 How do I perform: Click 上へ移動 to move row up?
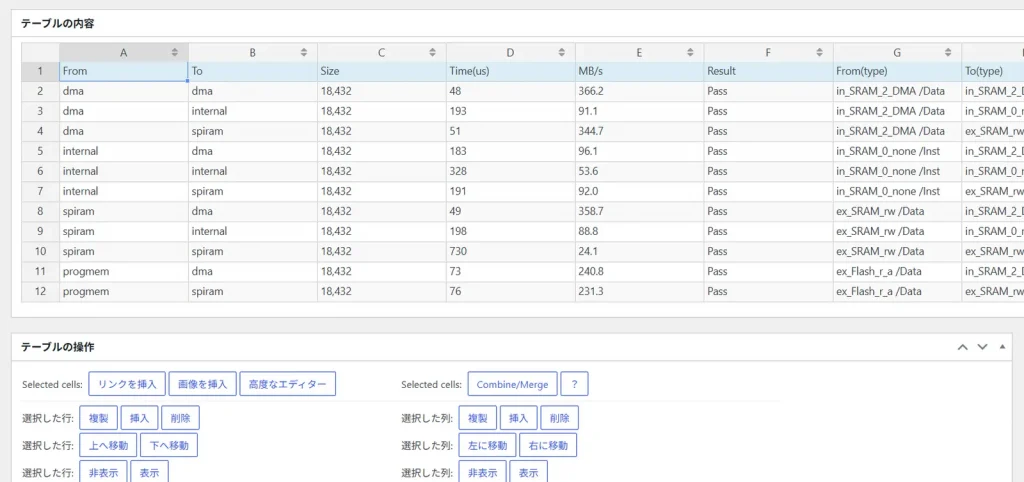(108, 445)
